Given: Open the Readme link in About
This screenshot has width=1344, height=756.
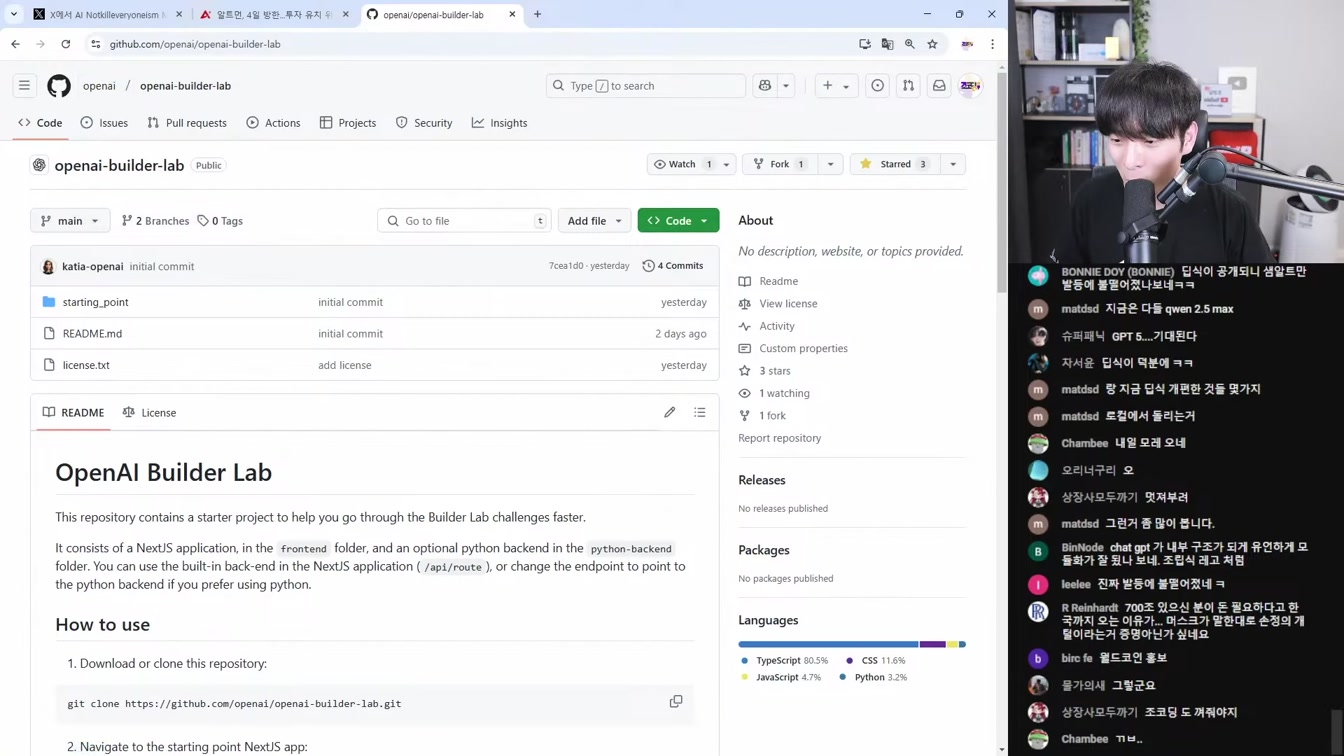Looking at the screenshot, I should (778, 282).
